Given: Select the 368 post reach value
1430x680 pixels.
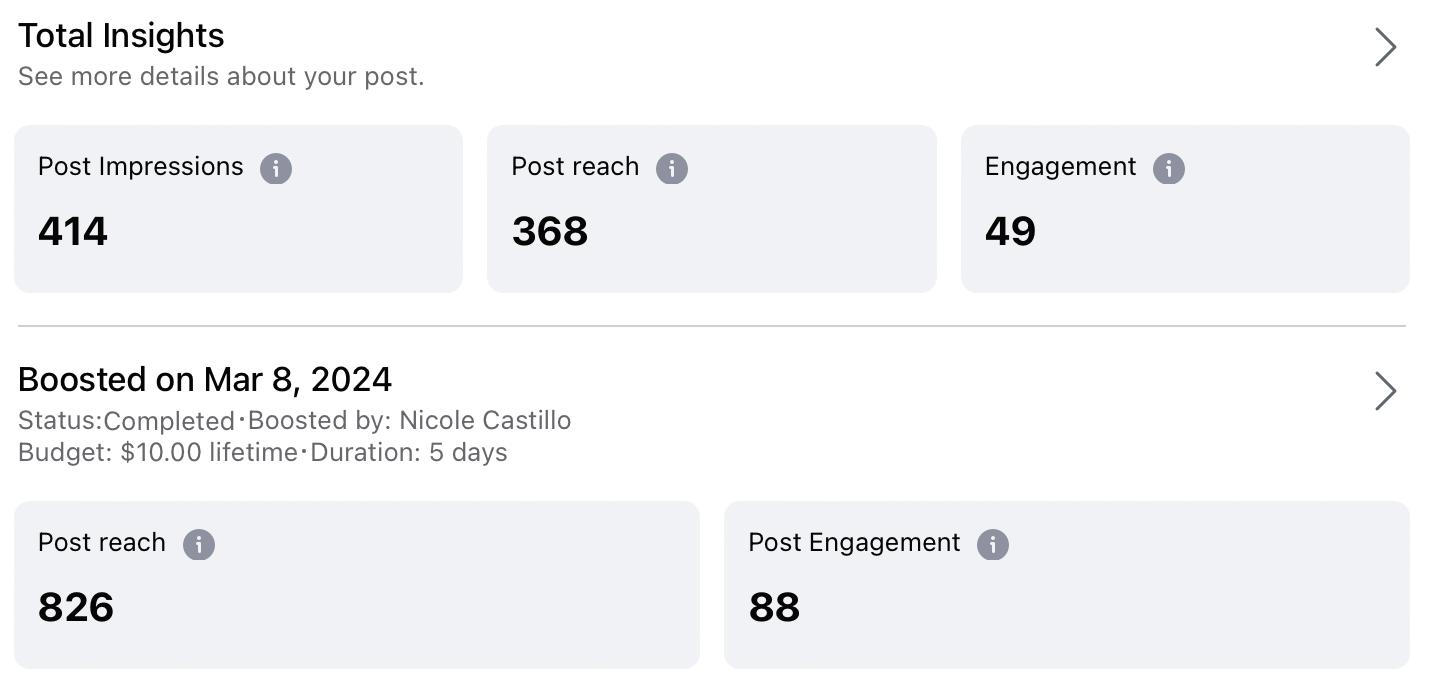Looking at the screenshot, I should click(x=550, y=232).
